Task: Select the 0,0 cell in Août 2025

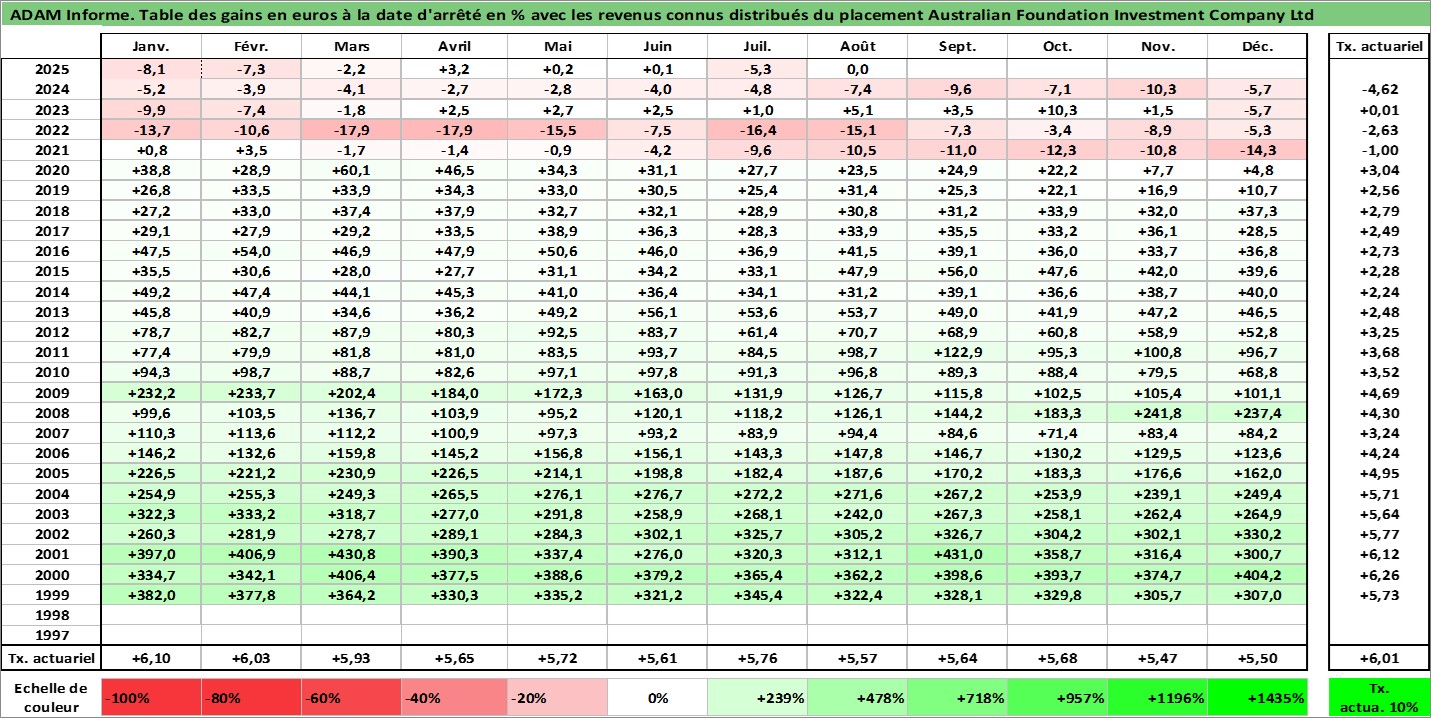Action: [858, 69]
